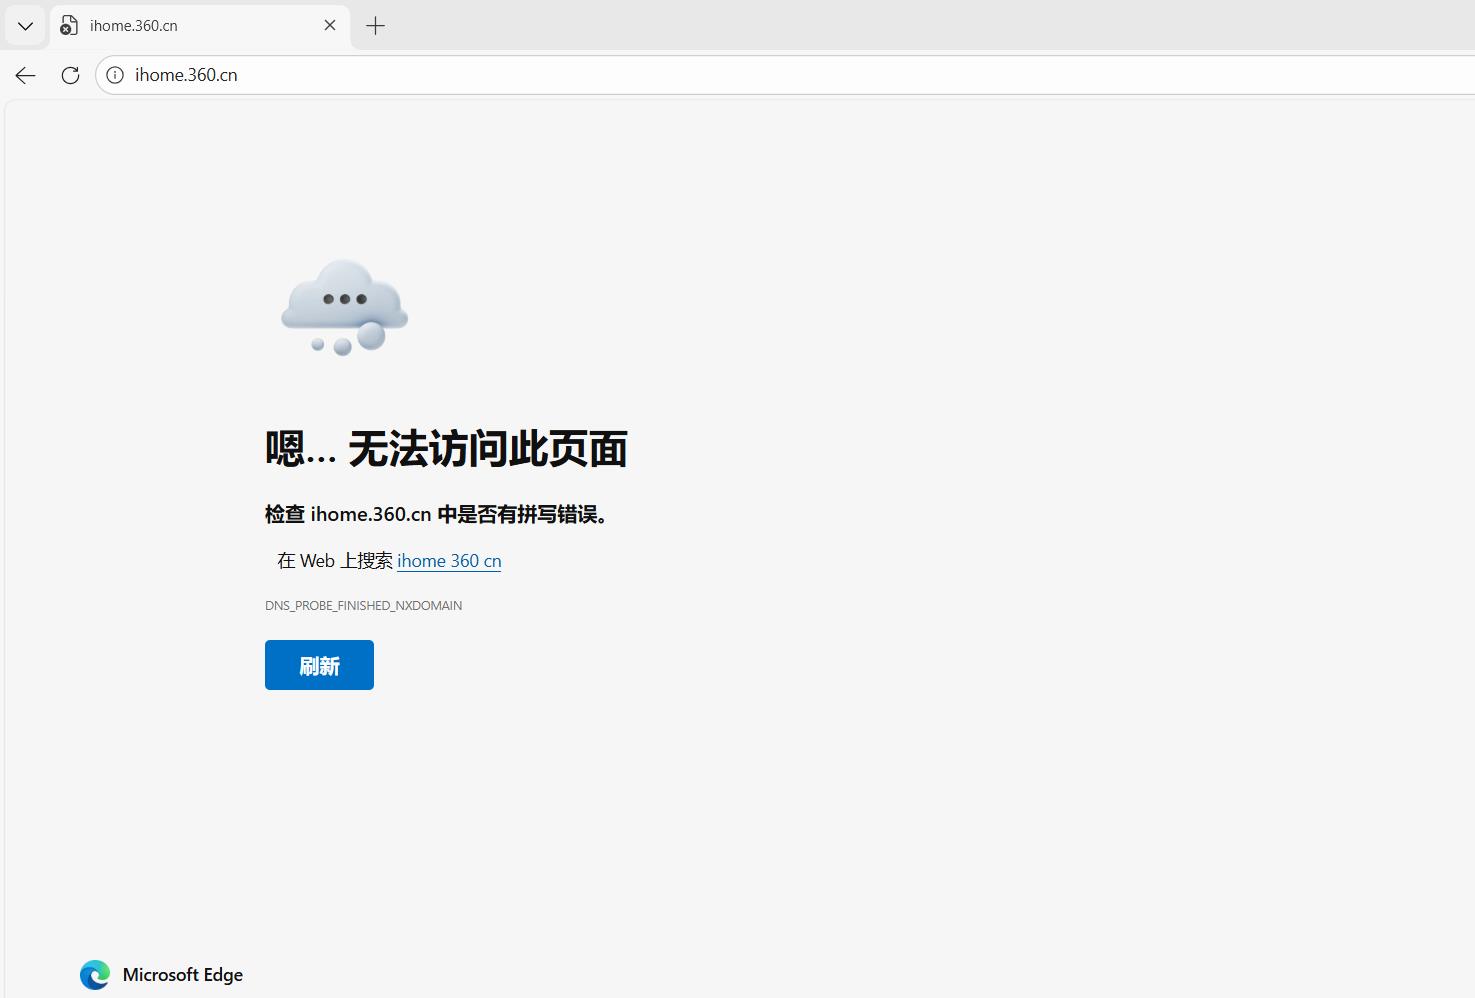Click the back navigation arrow
This screenshot has height=998, width=1475.
(24, 75)
